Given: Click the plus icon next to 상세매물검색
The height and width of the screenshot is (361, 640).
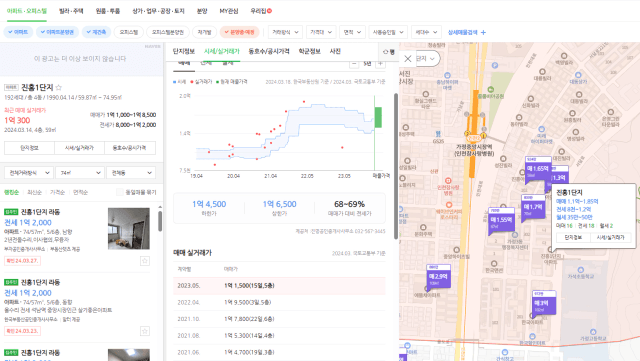Looking at the screenshot, I should pyautogui.click(x=483, y=32).
